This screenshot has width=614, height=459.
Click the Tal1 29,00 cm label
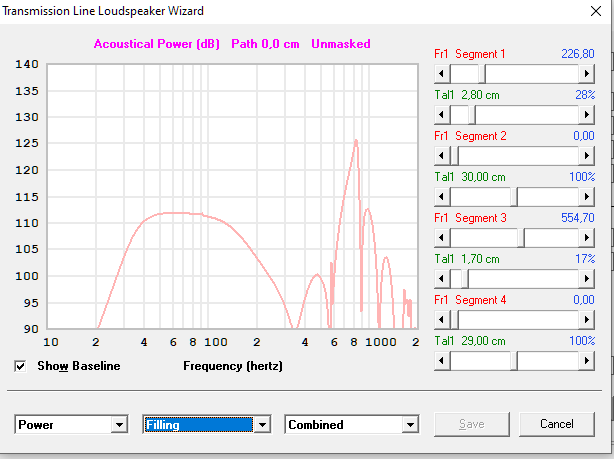pyautogui.click(x=470, y=341)
